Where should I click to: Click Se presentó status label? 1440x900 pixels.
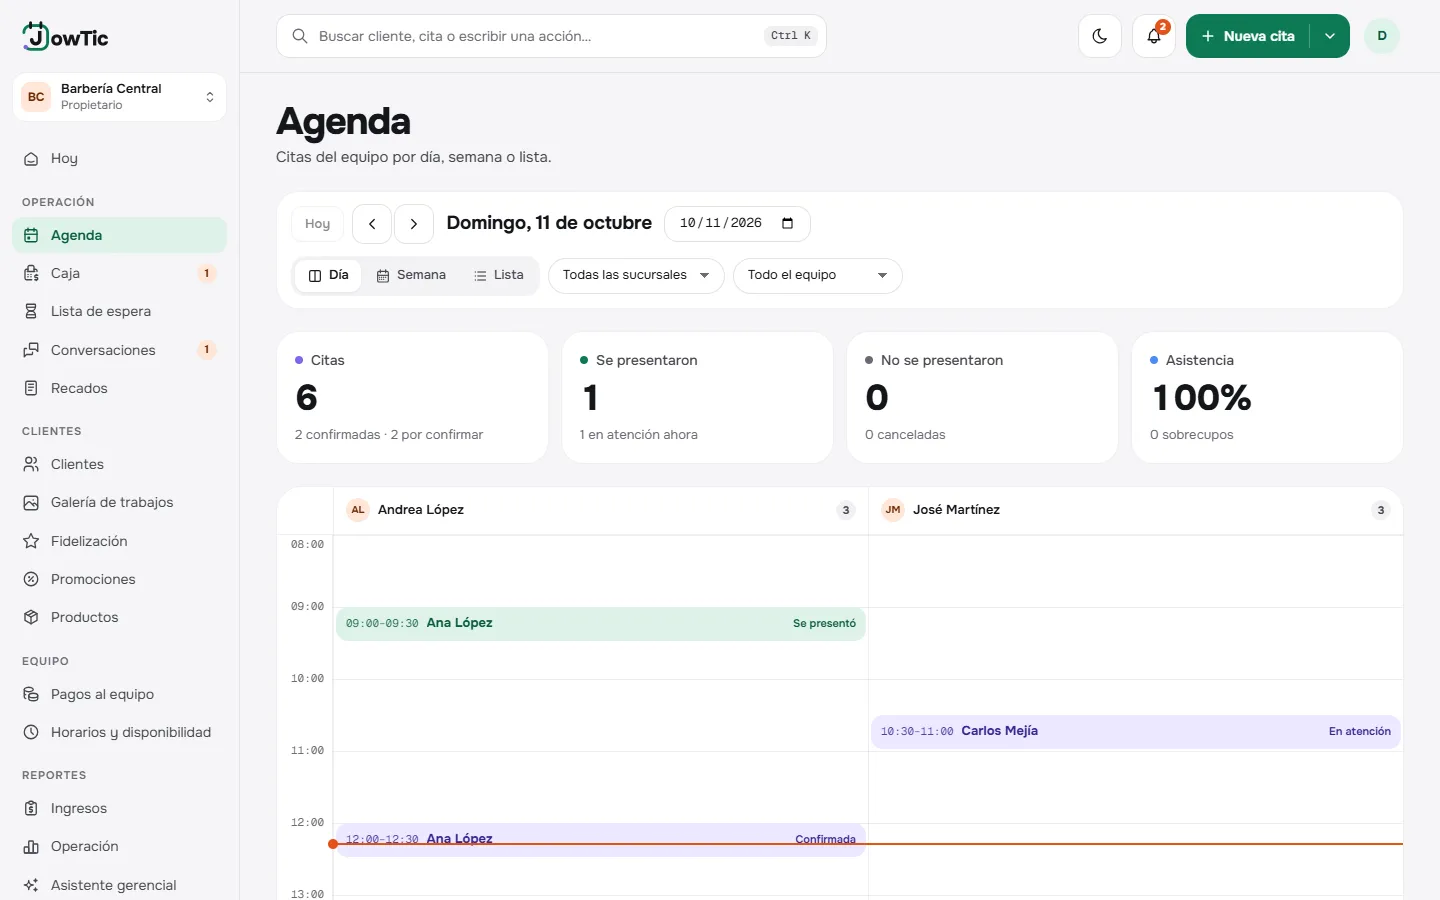click(824, 623)
